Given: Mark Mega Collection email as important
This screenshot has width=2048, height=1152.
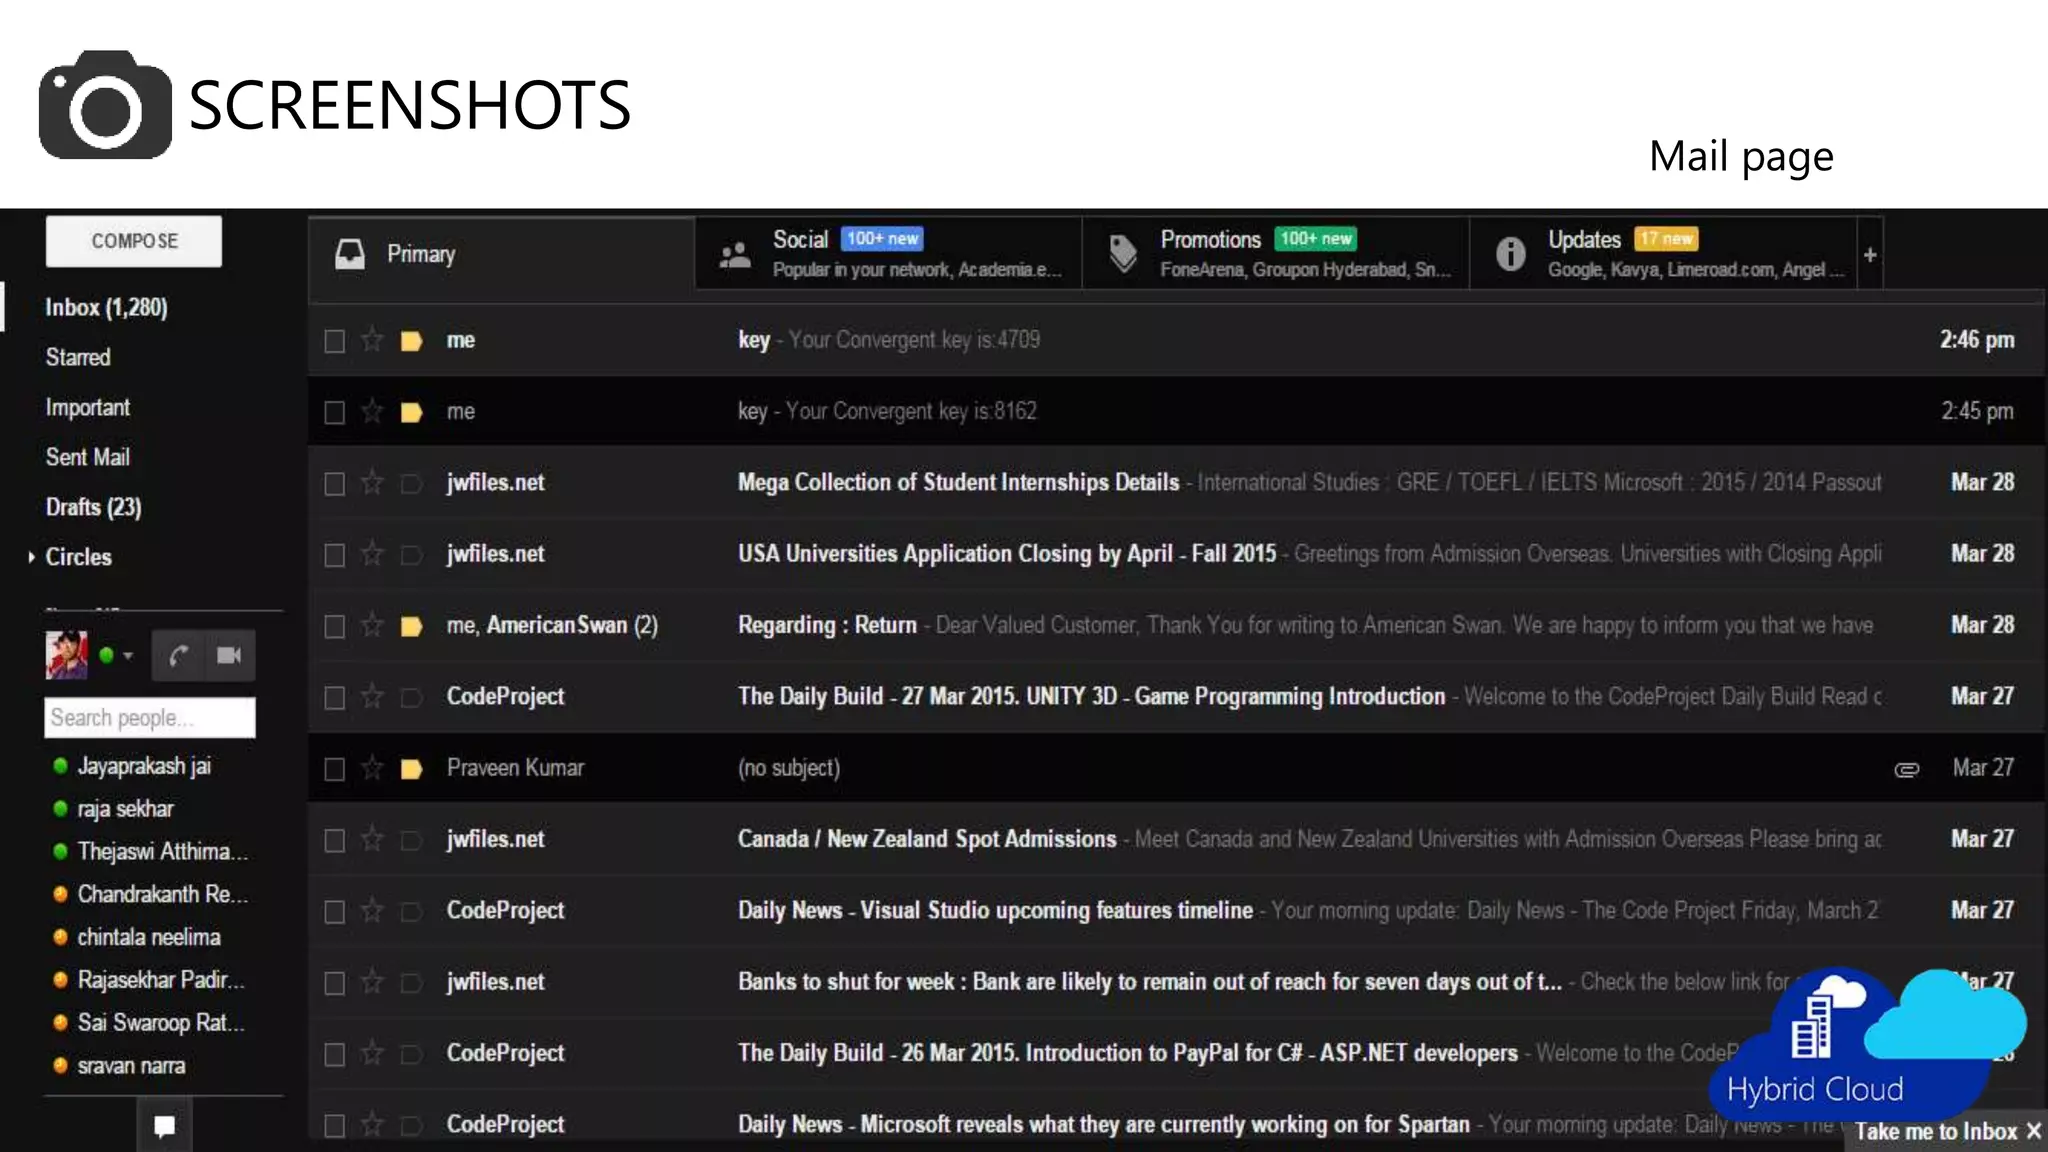Looking at the screenshot, I should pos(411,484).
